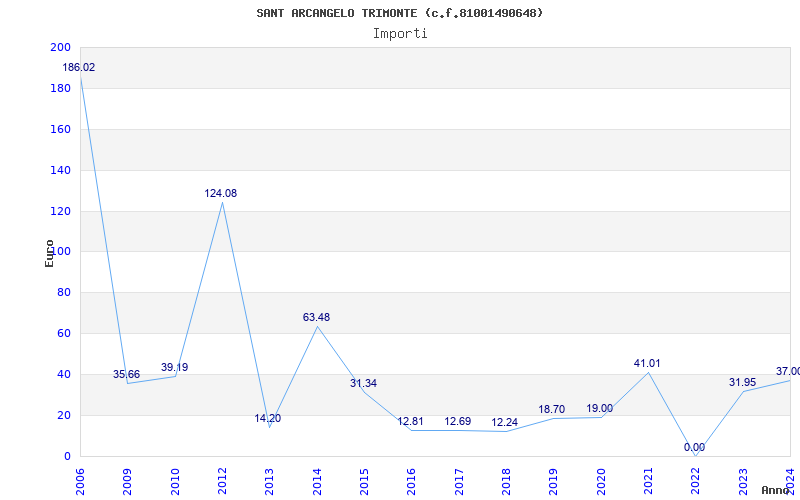Click the 35.66 value label
This screenshot has width=800, height=500.
coord(126,374)
